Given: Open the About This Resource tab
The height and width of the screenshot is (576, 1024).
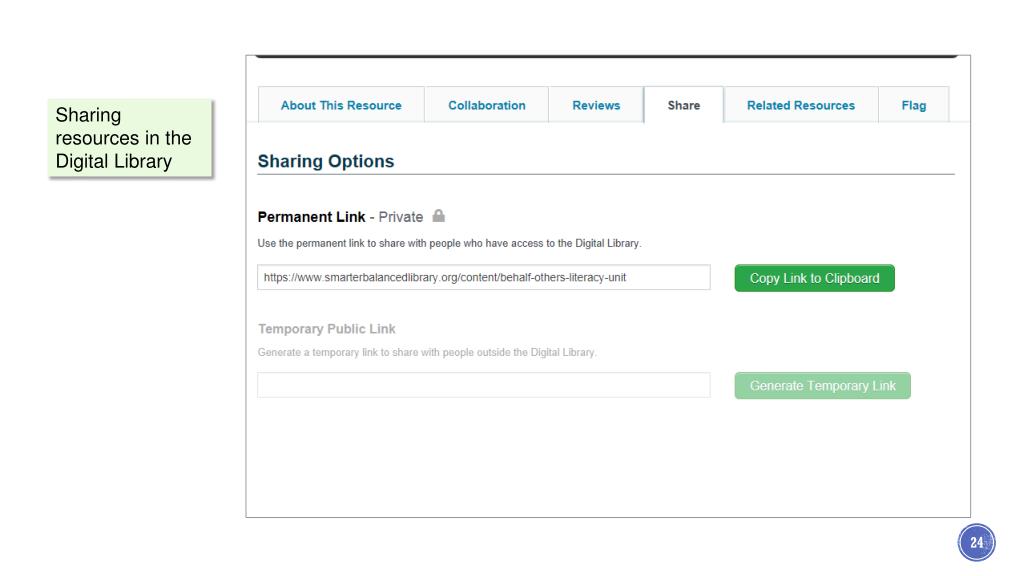Looking at the screenshot, I should [x=341, y=105].
